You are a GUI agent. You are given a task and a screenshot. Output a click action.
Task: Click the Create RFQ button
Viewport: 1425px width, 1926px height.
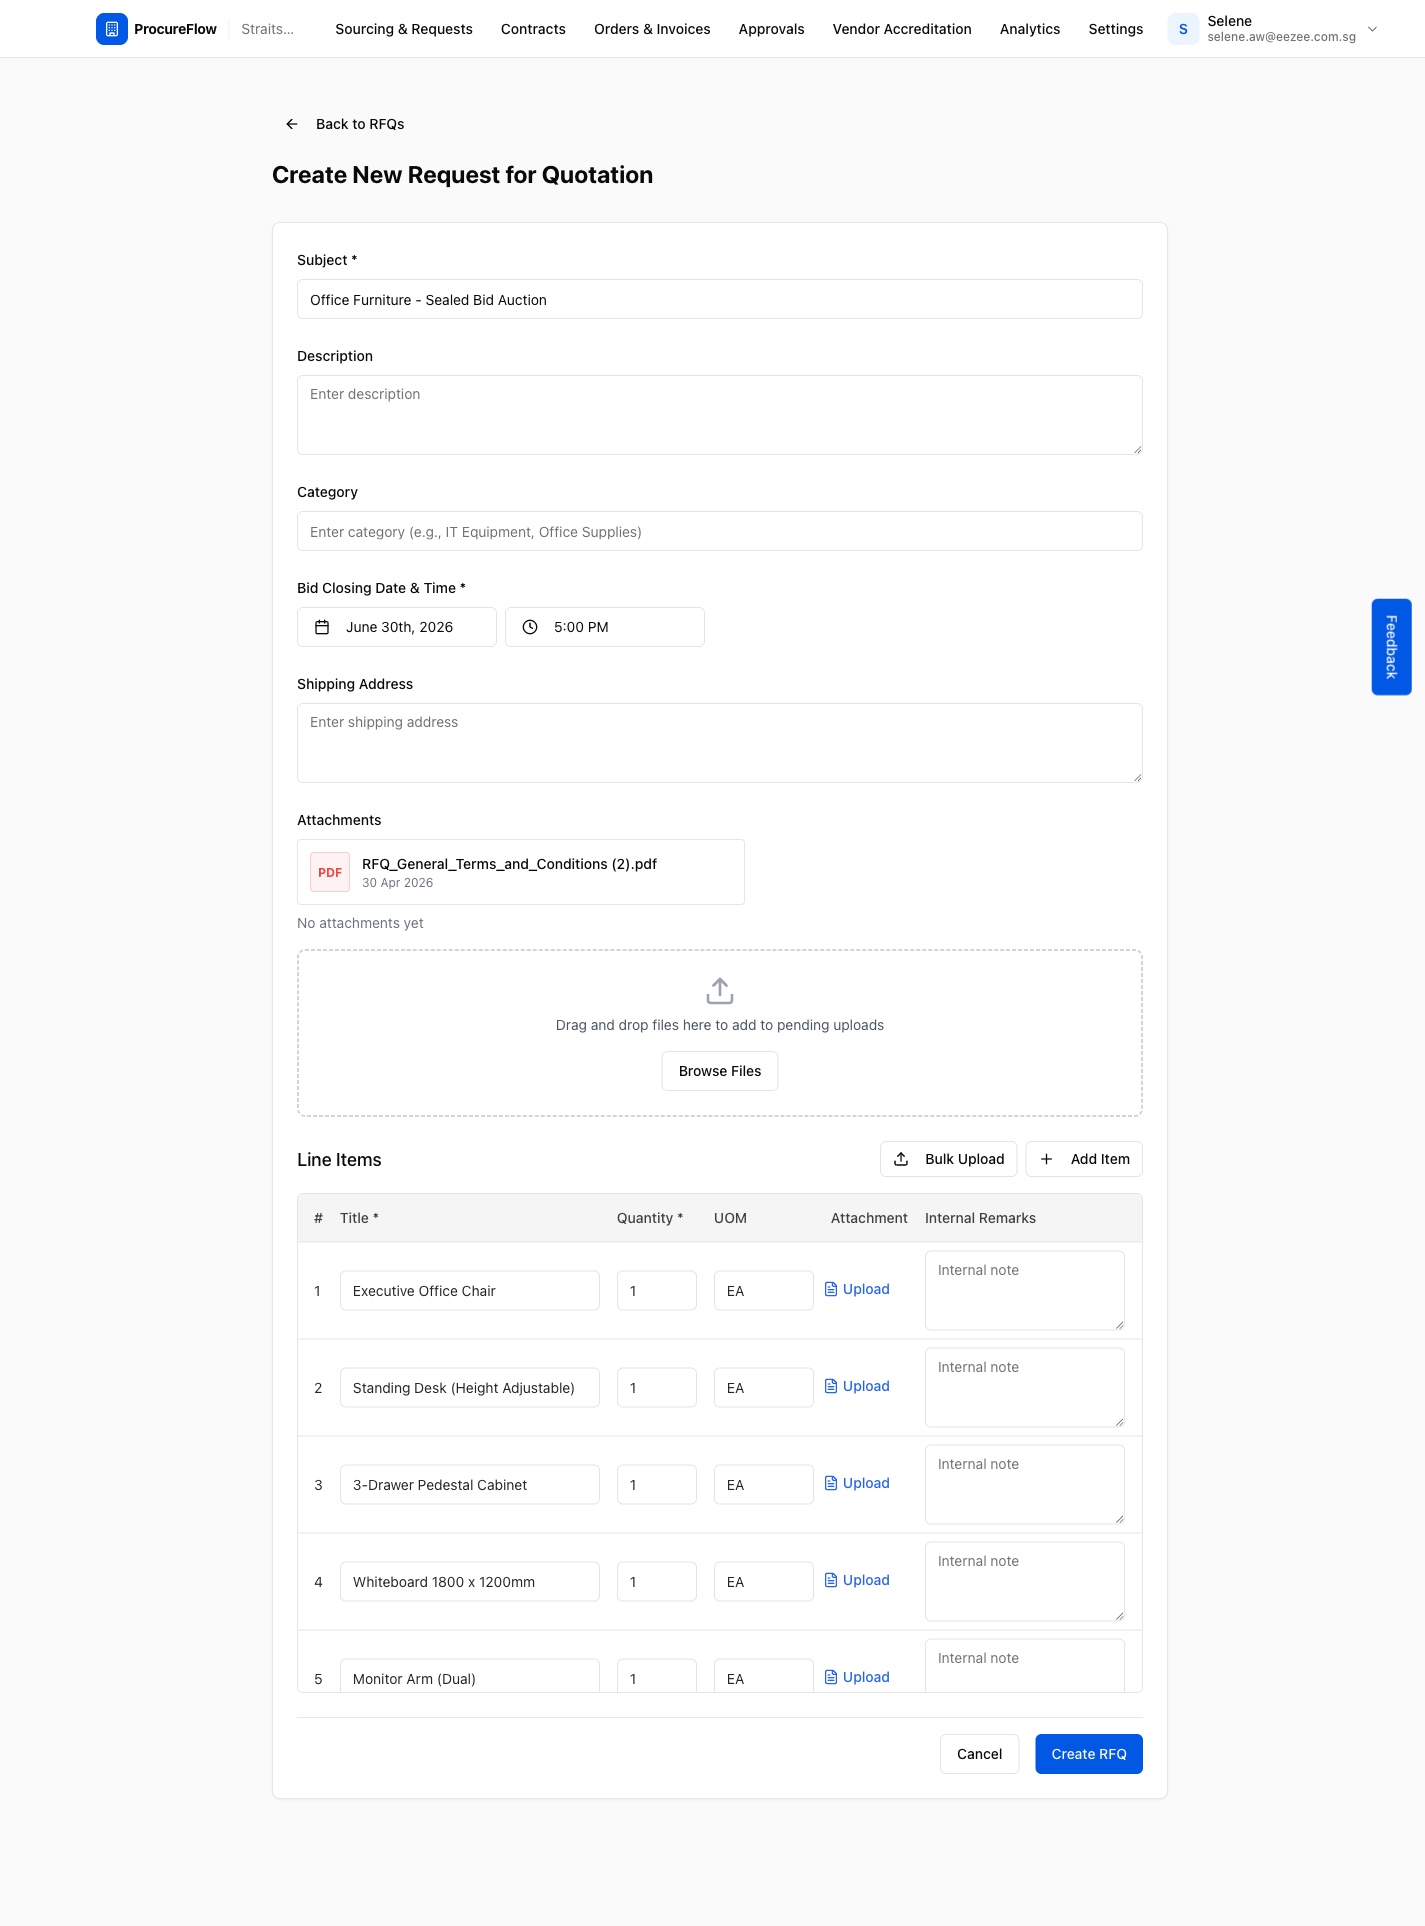(1089, 1754)
